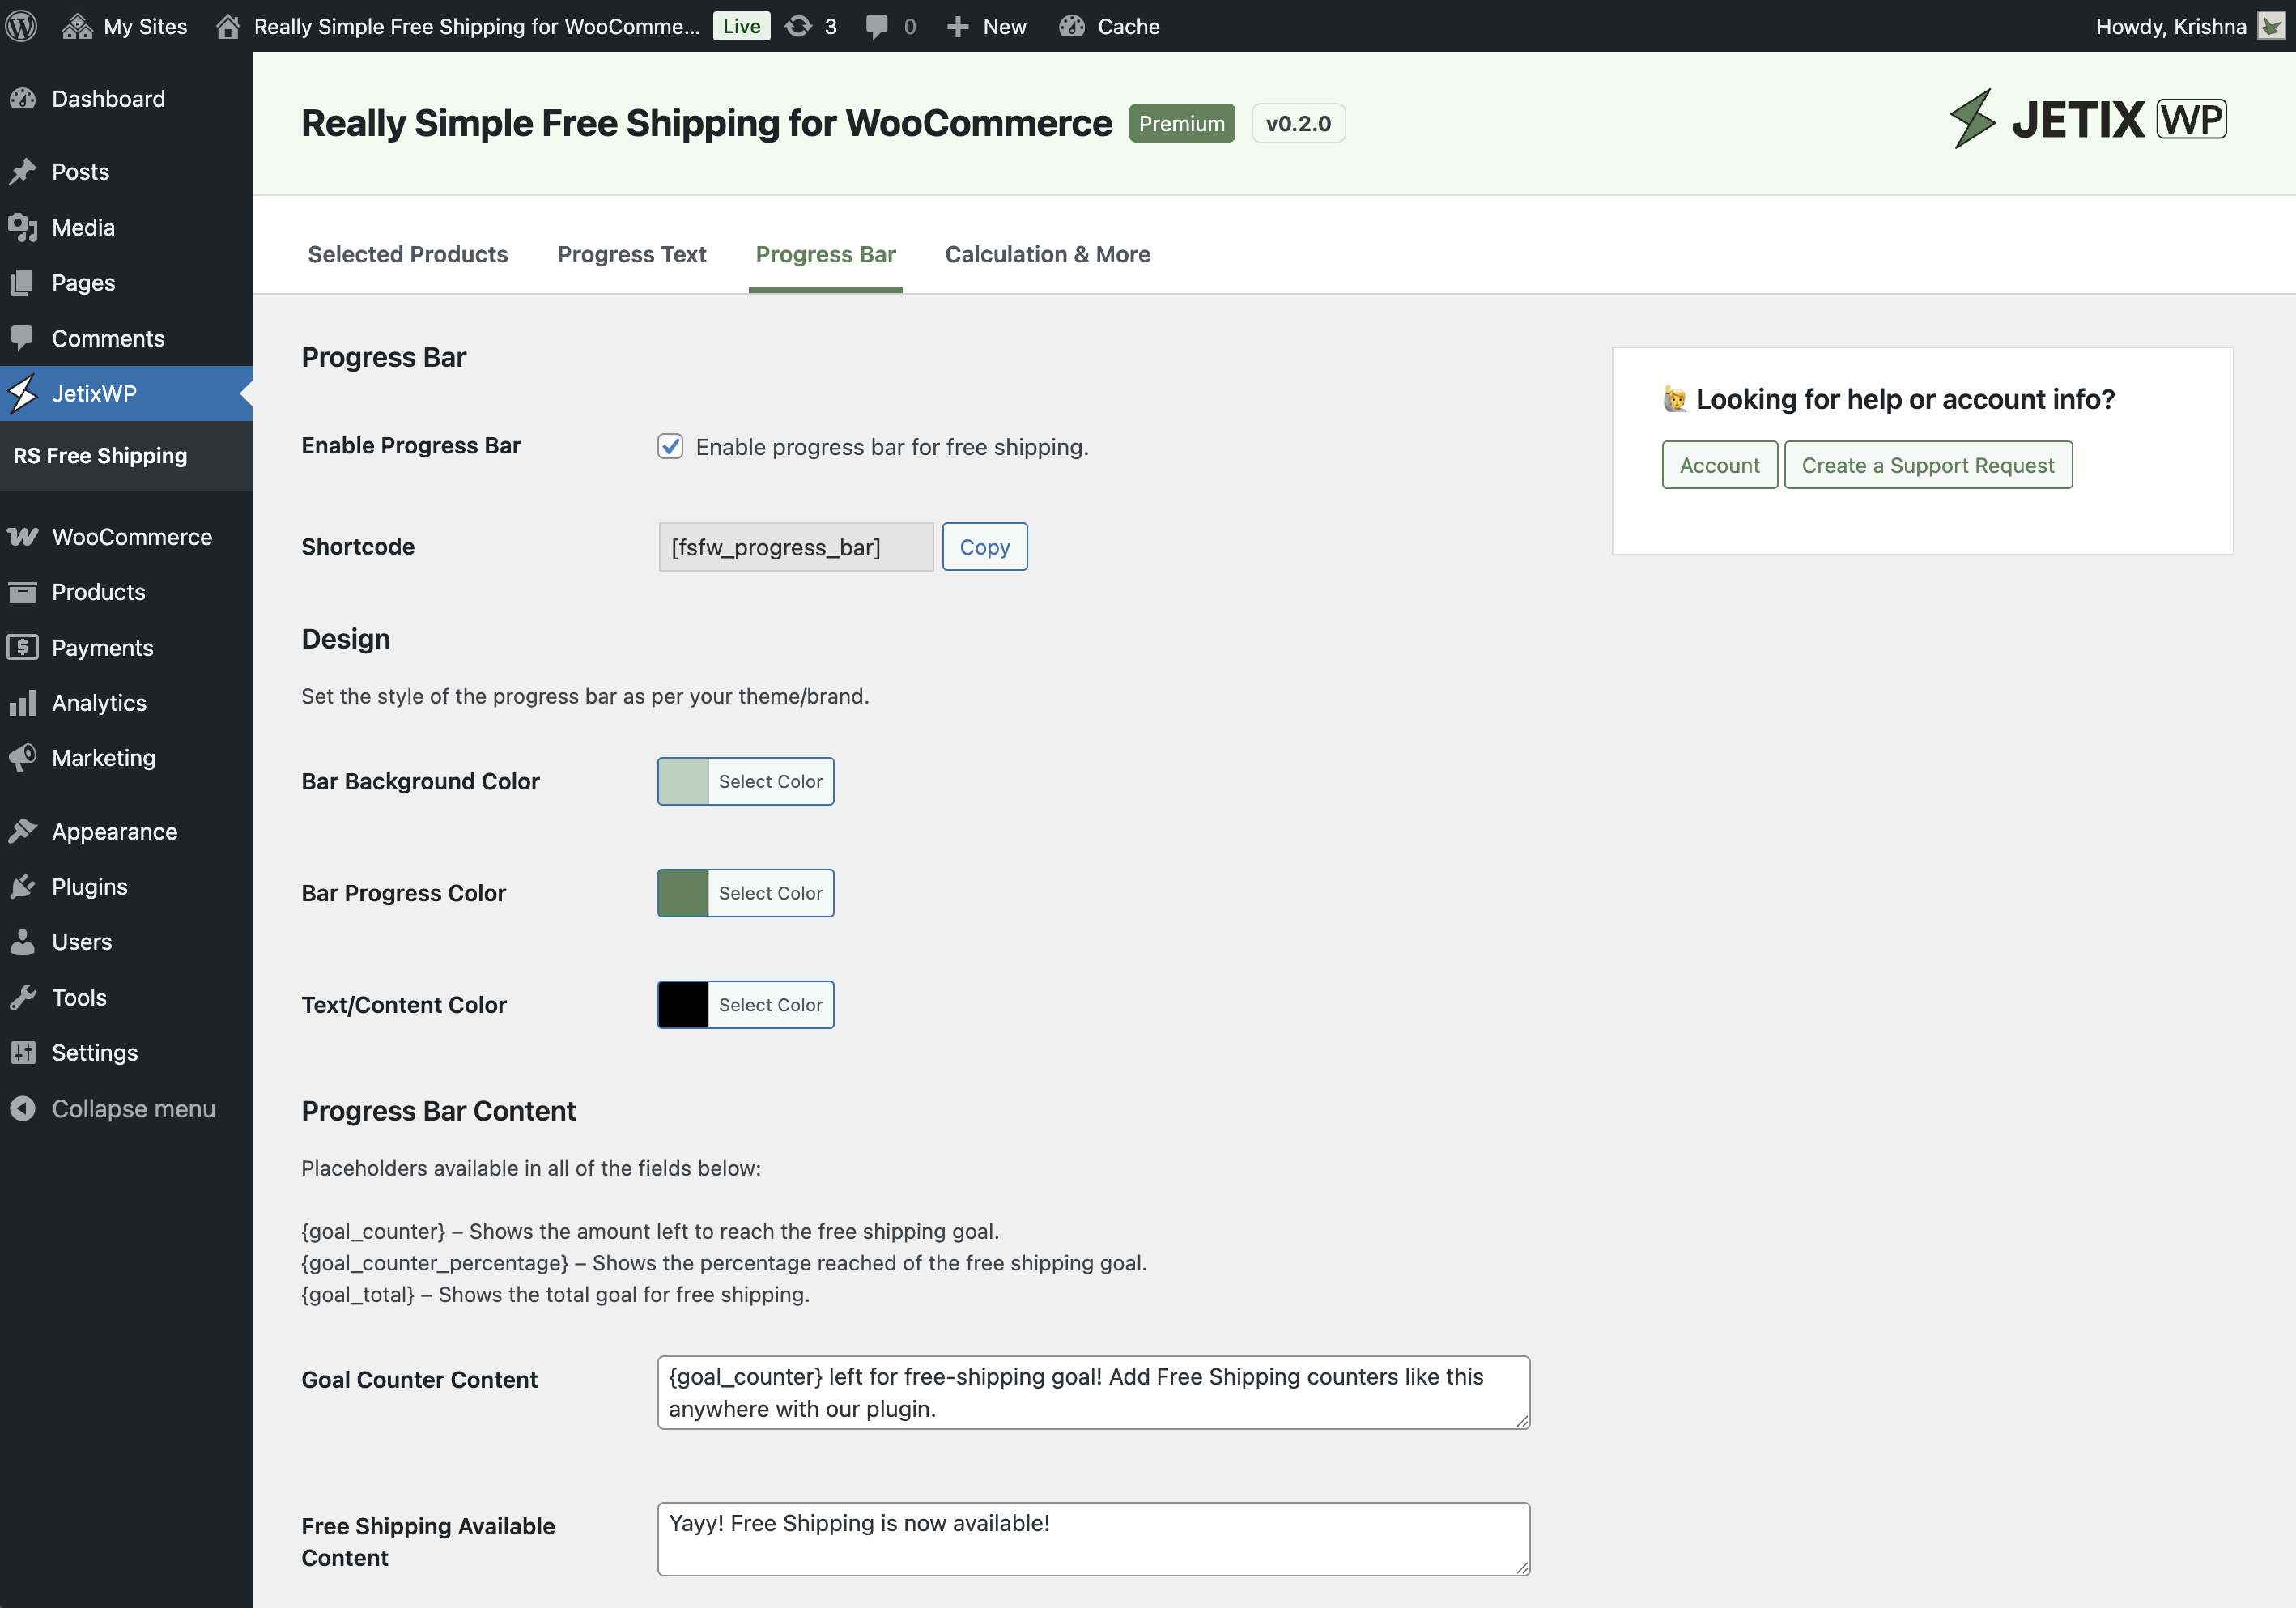
Task: Click the Account button
Action: (x=1719, y=465)
